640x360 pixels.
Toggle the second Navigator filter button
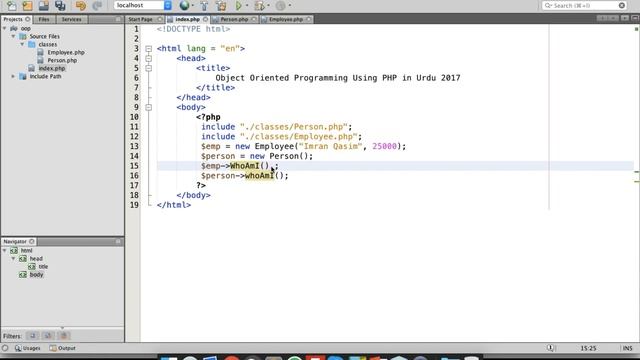(48, 336)
